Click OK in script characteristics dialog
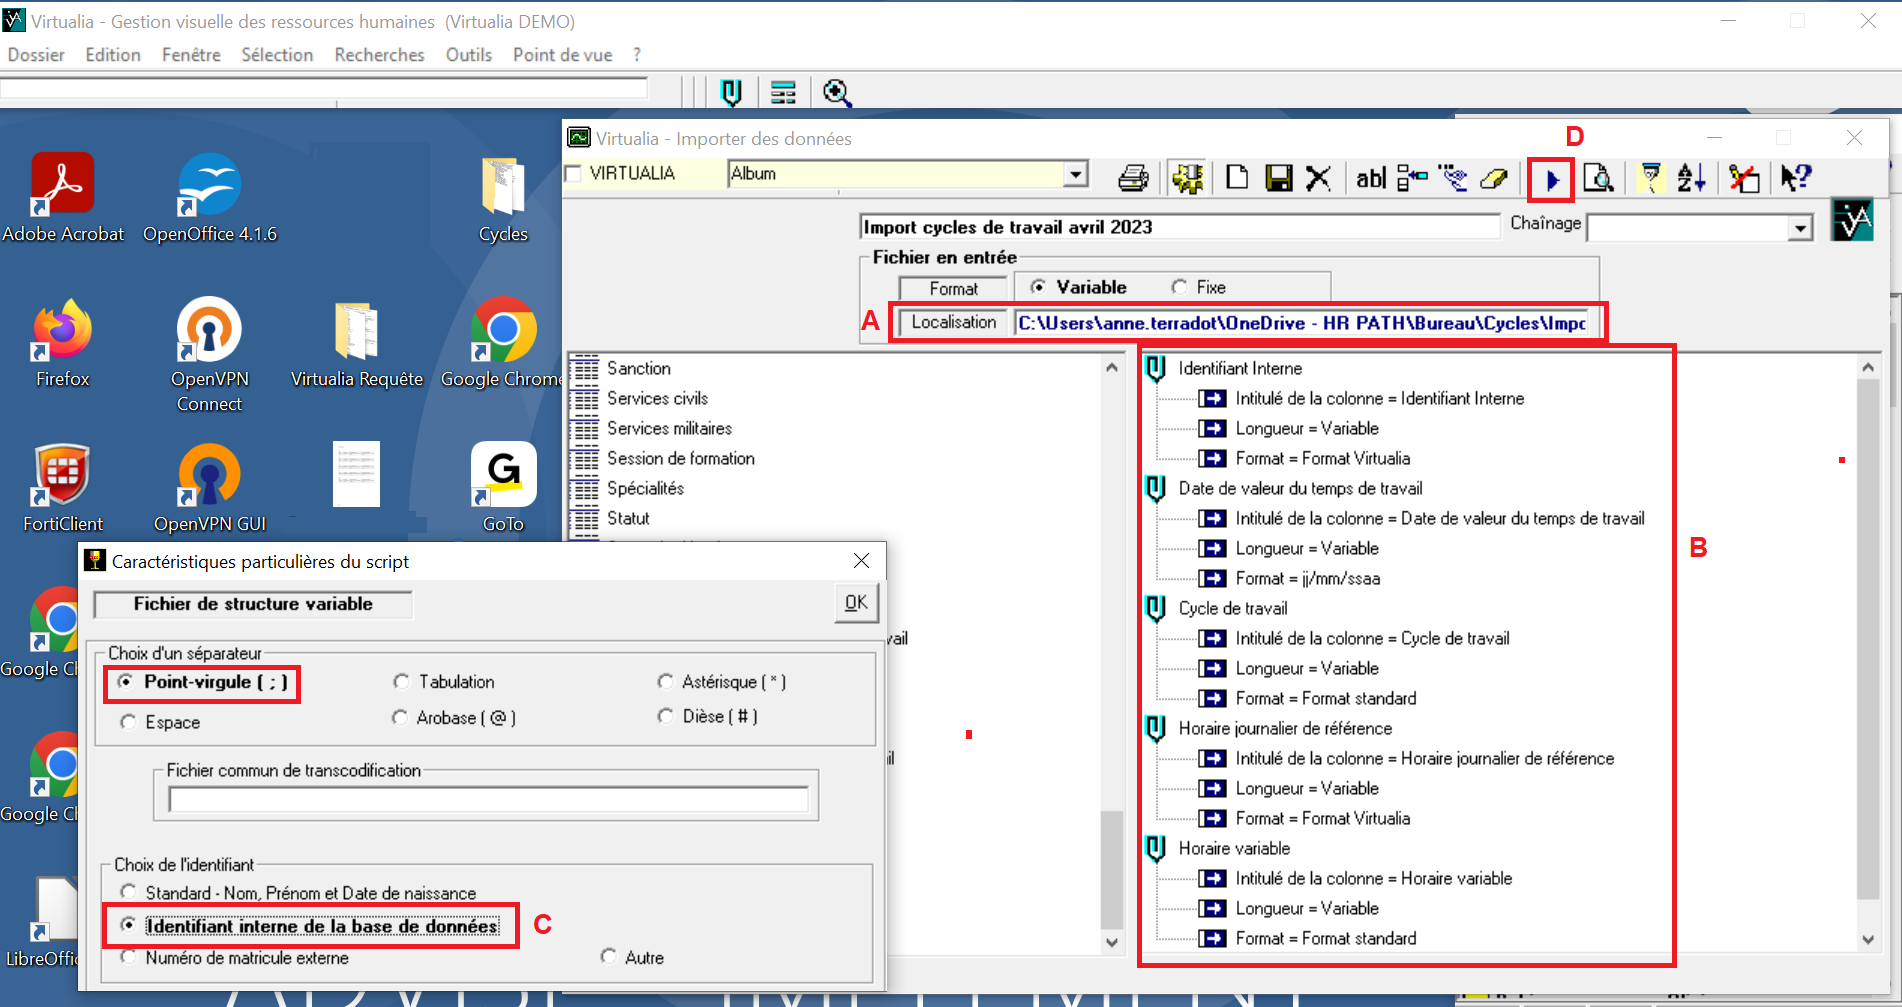Viewport: 1902px width, 1007px height. pos(856,603)
